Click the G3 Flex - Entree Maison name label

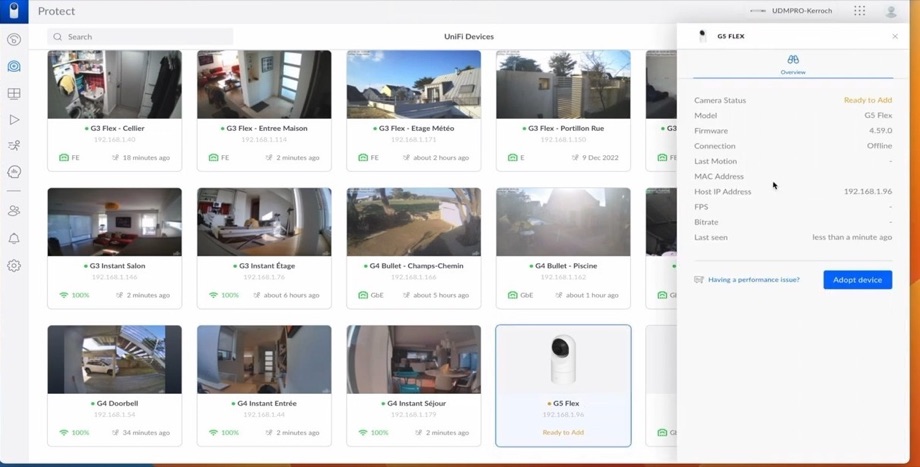tap(267, 128)
